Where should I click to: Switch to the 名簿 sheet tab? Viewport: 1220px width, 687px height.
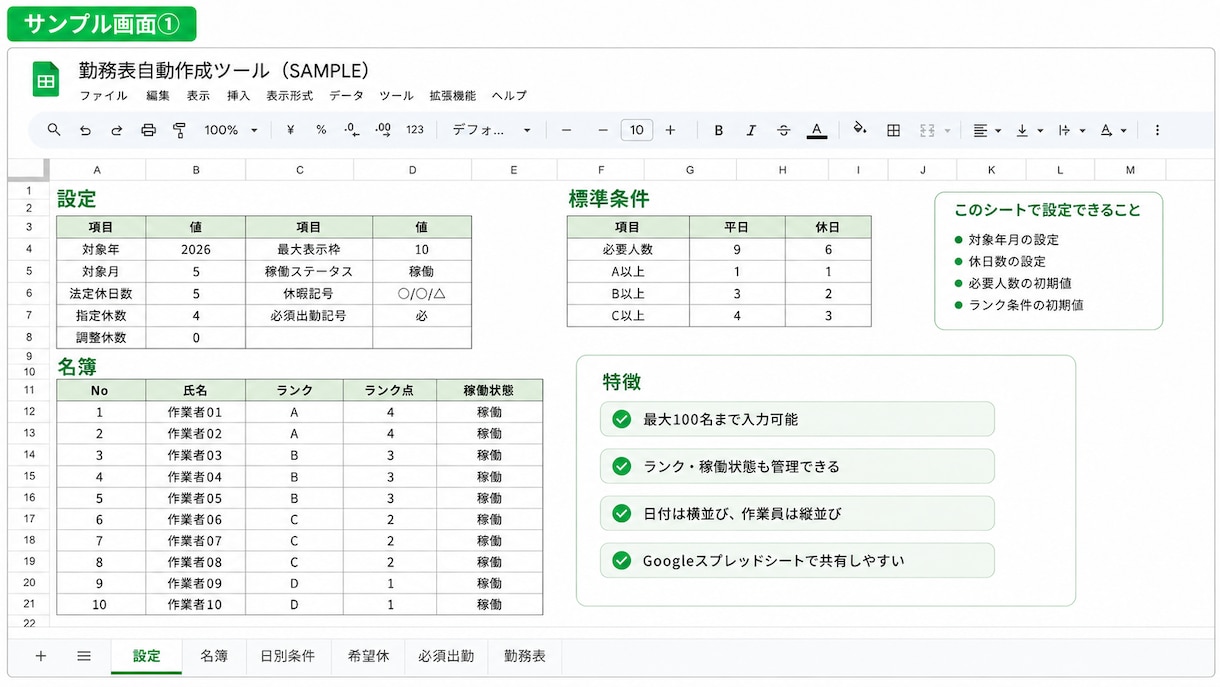[214, 656]
